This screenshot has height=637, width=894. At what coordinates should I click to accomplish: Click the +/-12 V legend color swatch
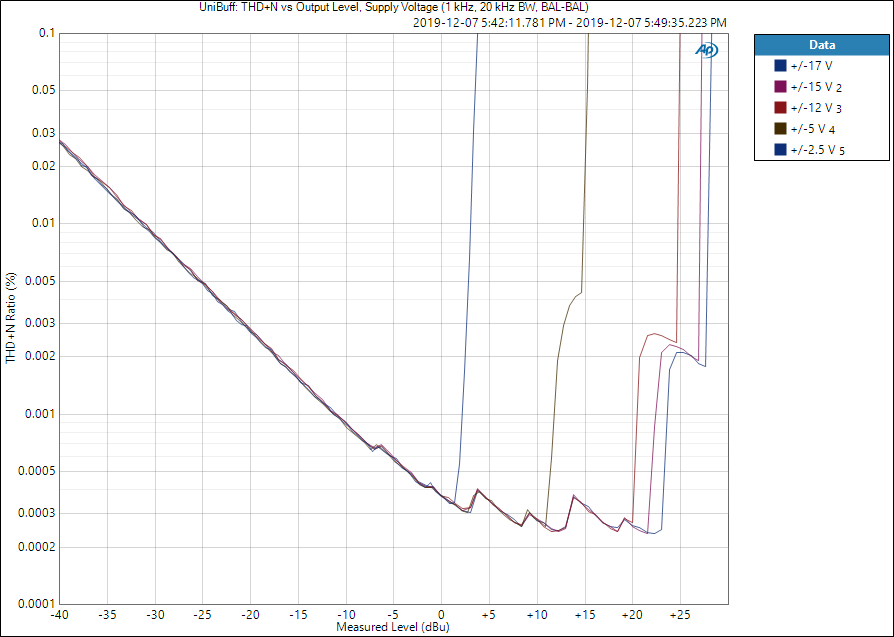[780, 108]
